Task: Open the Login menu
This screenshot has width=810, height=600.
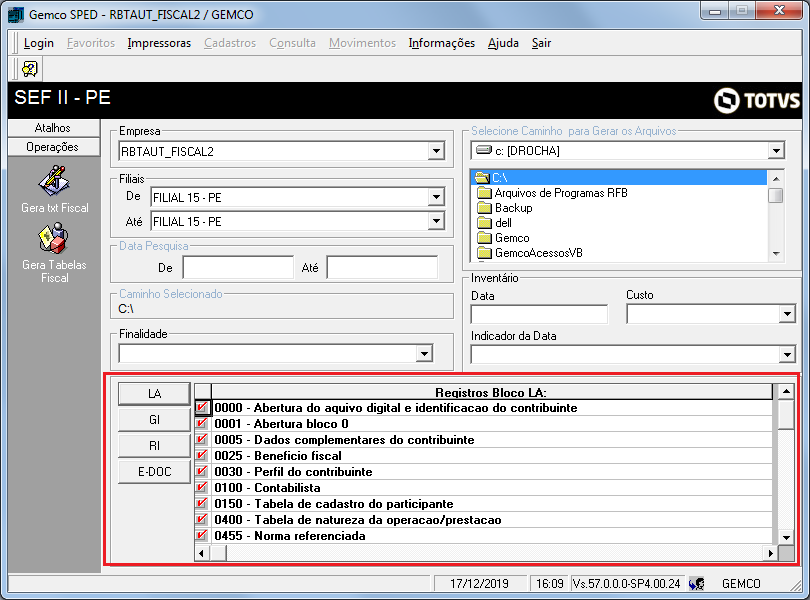Action: [x=39, y=43]
